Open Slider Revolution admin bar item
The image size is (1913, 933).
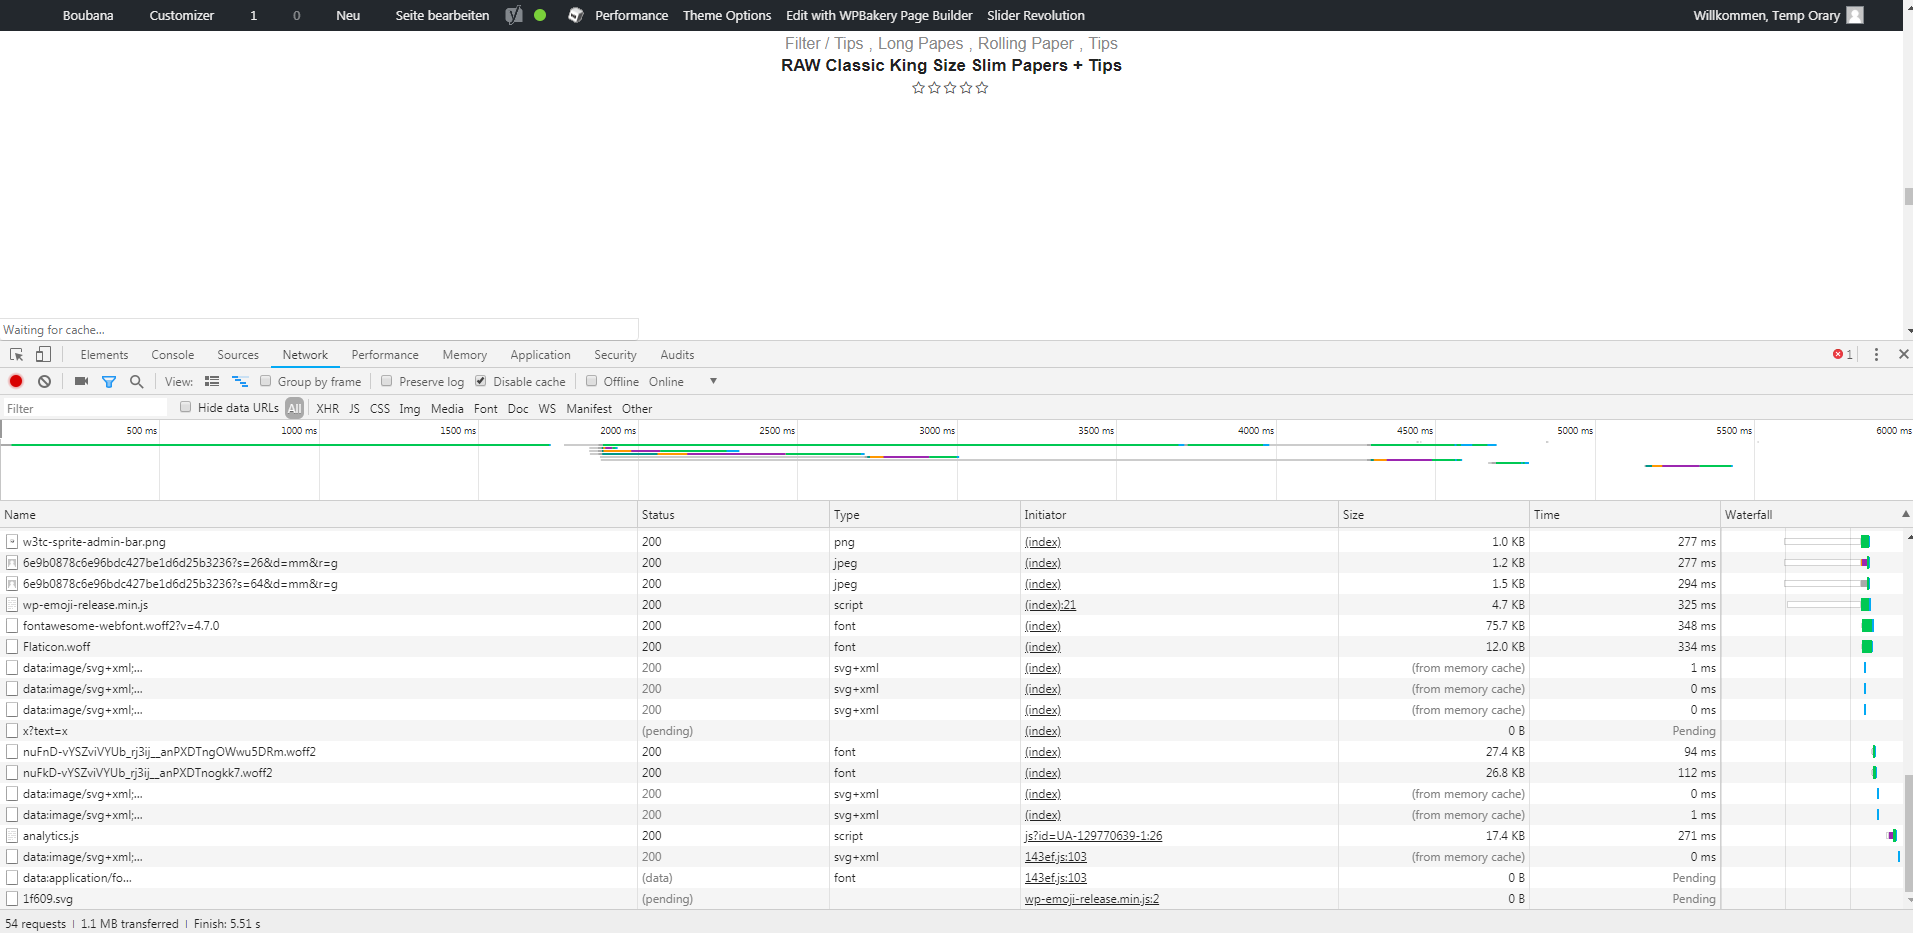coord(1036,15)
